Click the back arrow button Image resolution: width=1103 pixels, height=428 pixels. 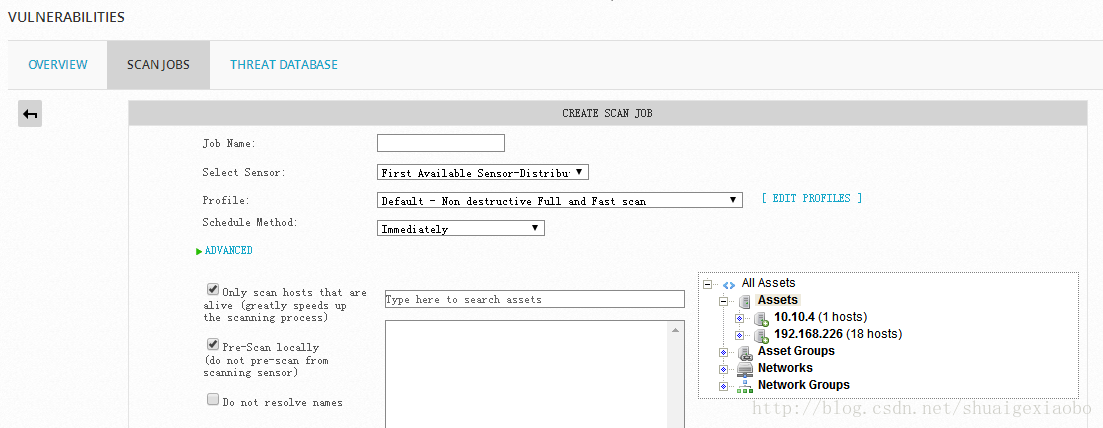pyautogui.click(x=30, y=114)
